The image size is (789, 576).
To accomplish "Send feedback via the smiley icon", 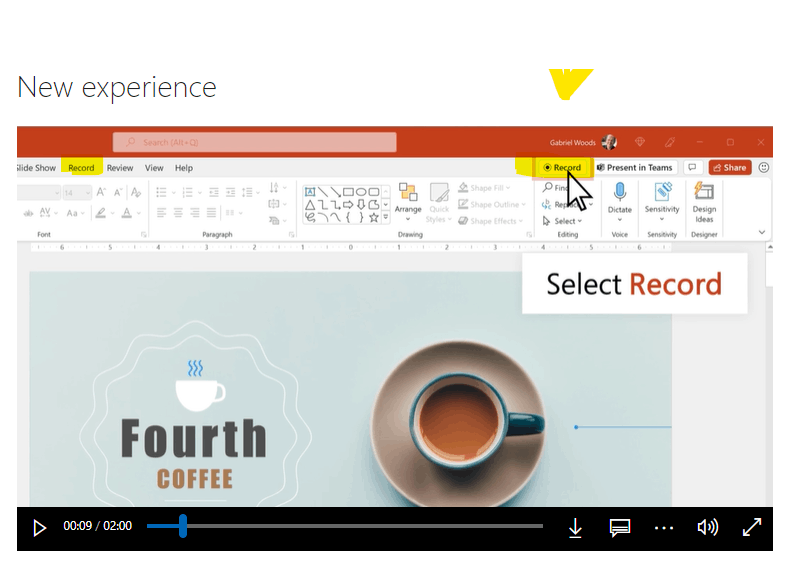I will [x=763, y=168].
